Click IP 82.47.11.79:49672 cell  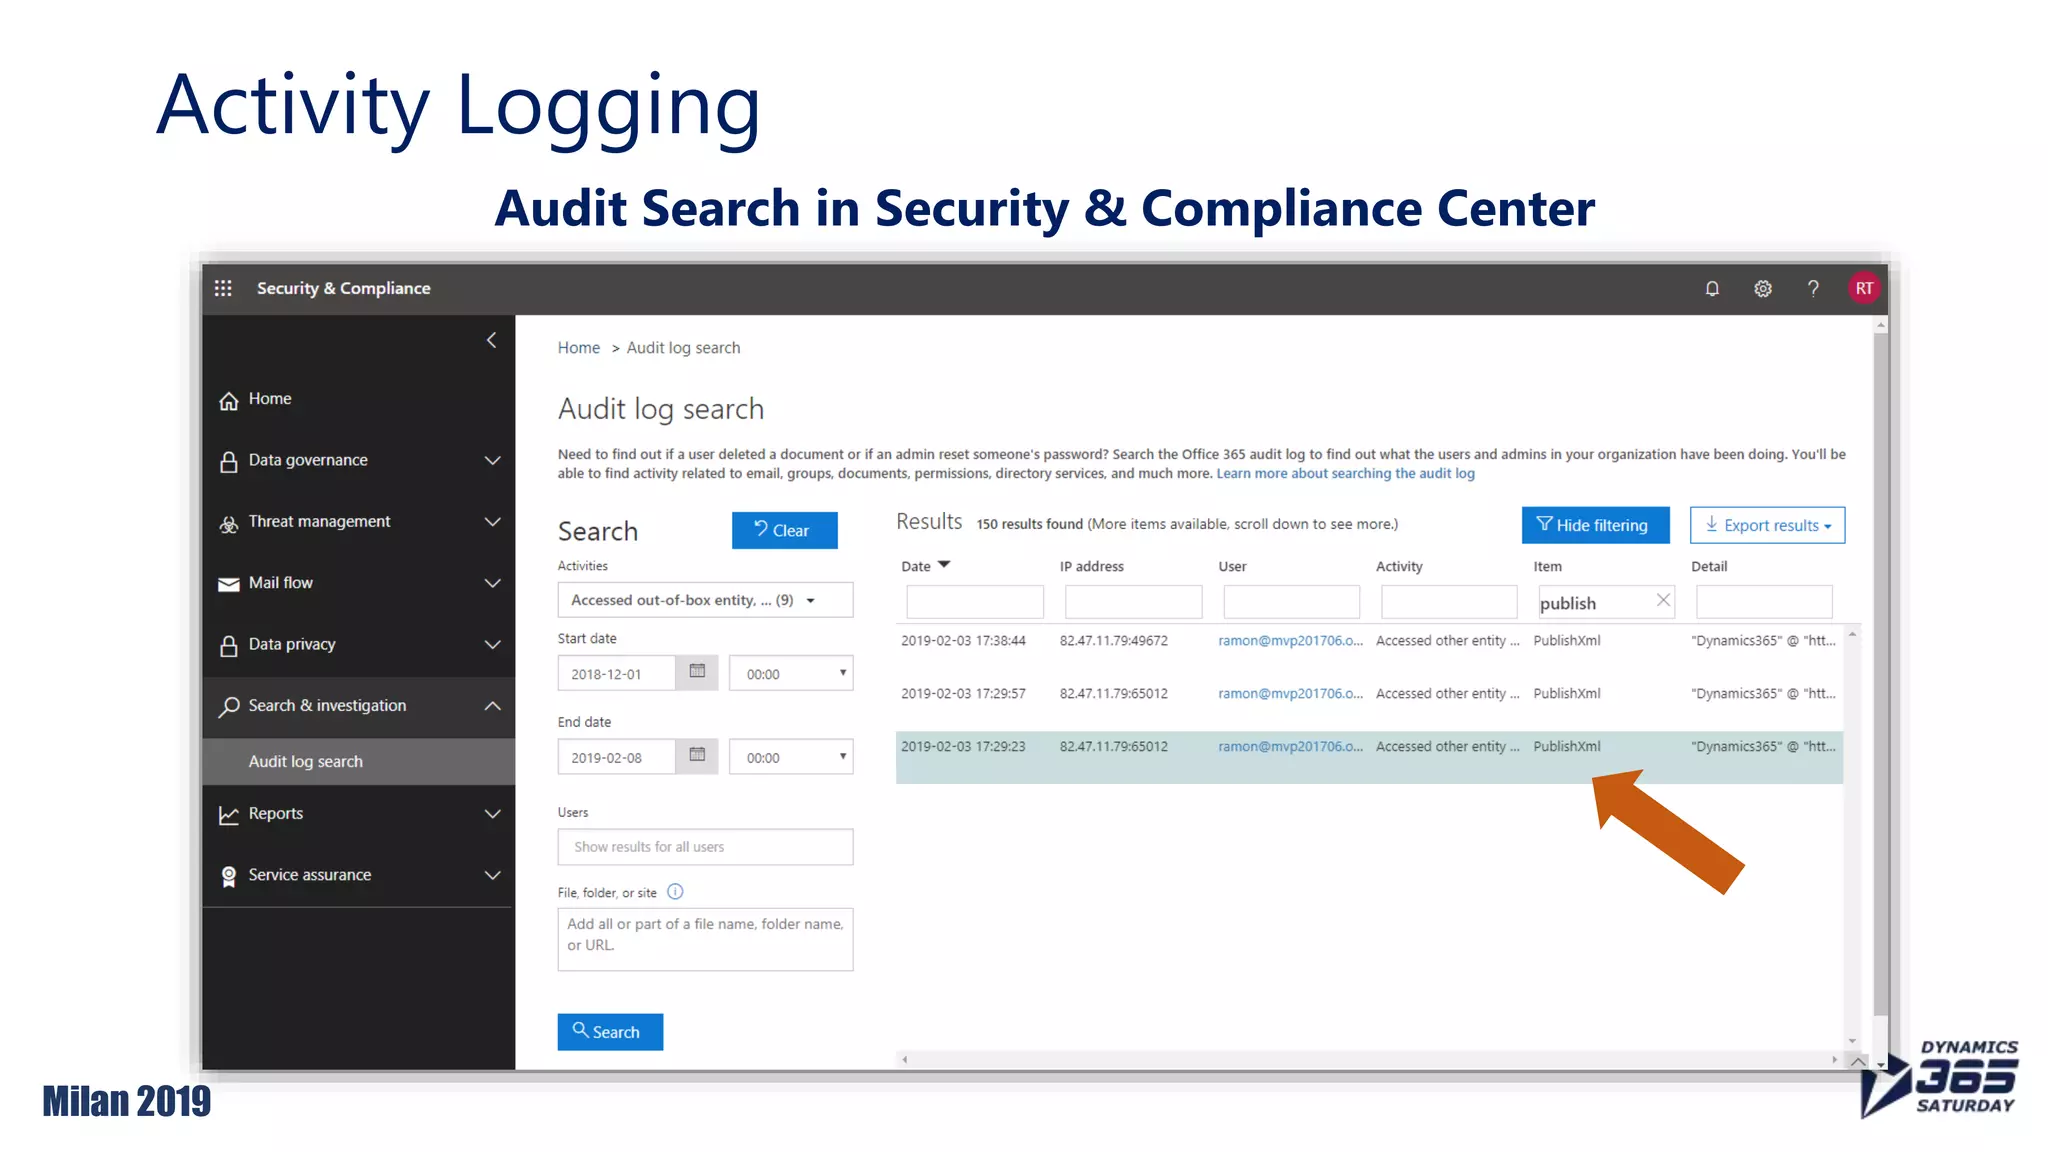click(x=1113, y=640)
